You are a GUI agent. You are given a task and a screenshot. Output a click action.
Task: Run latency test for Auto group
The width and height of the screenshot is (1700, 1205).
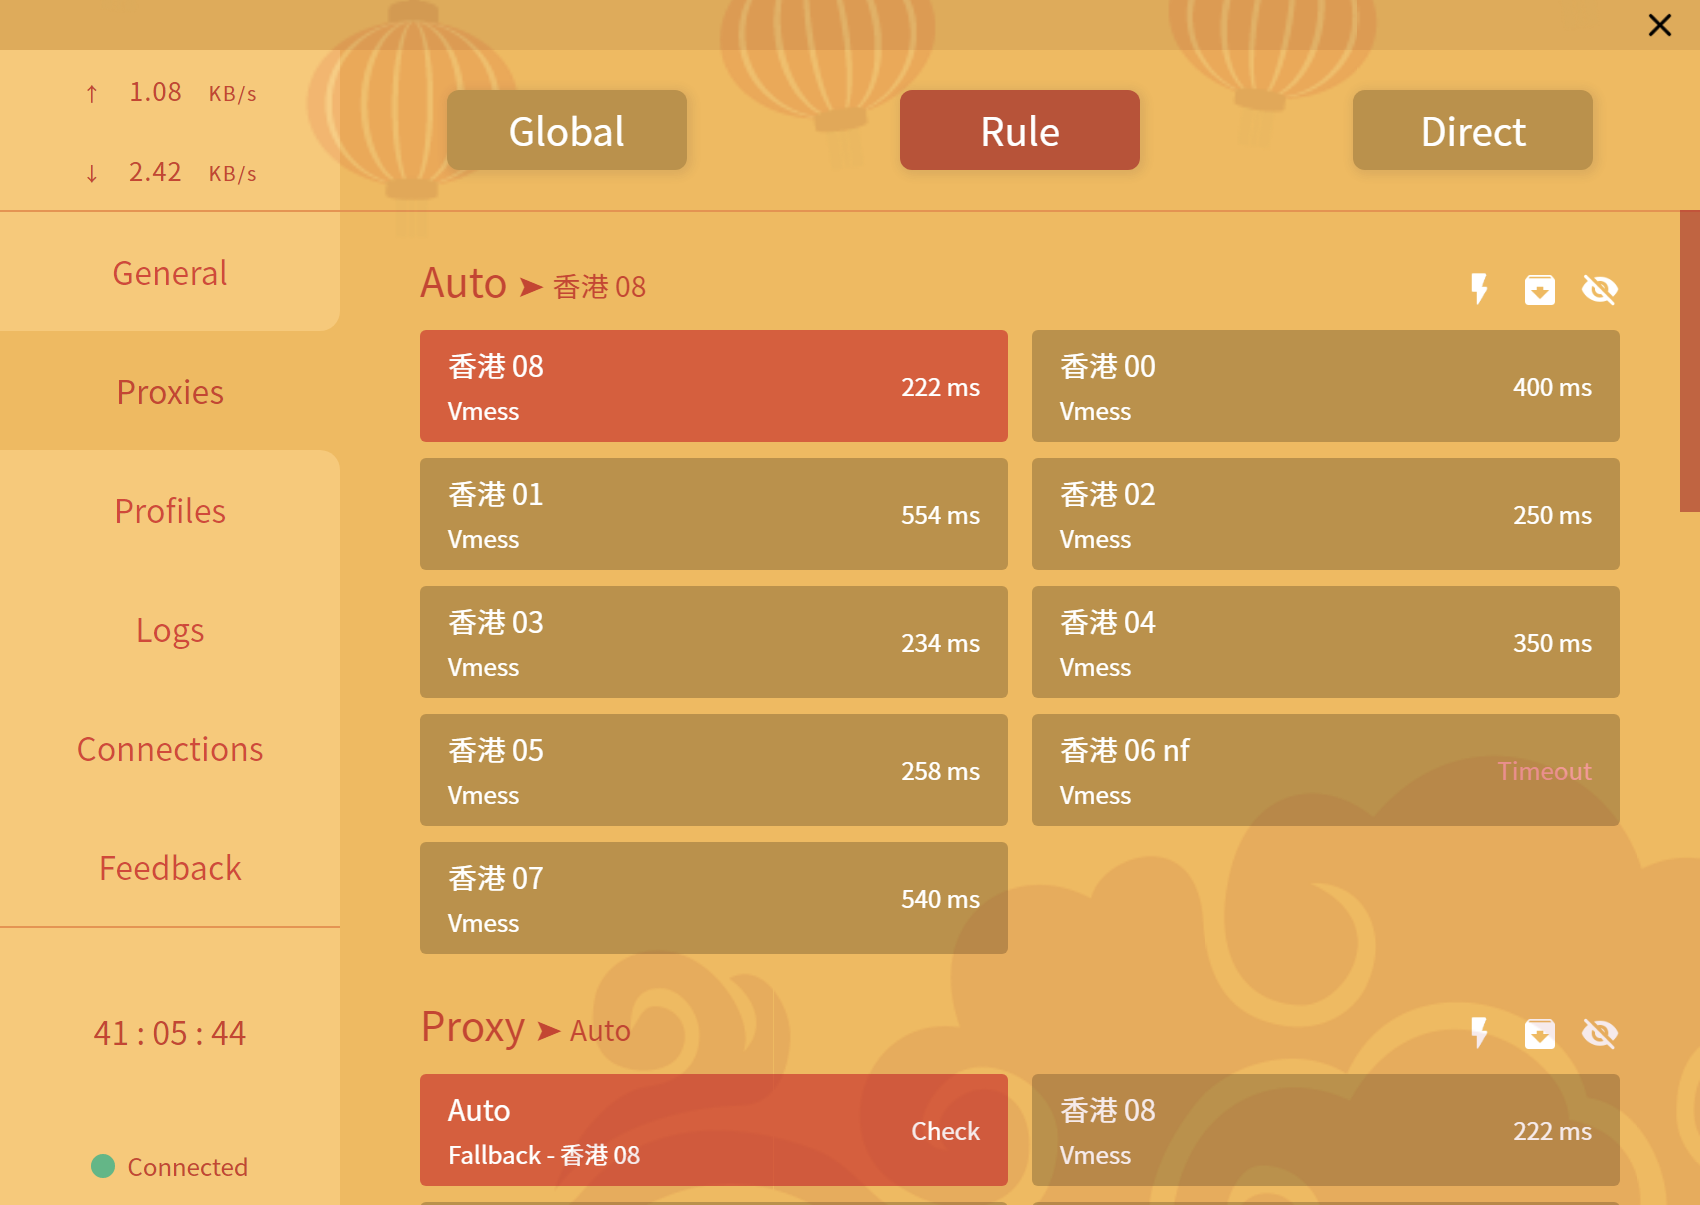[1479, 289]
